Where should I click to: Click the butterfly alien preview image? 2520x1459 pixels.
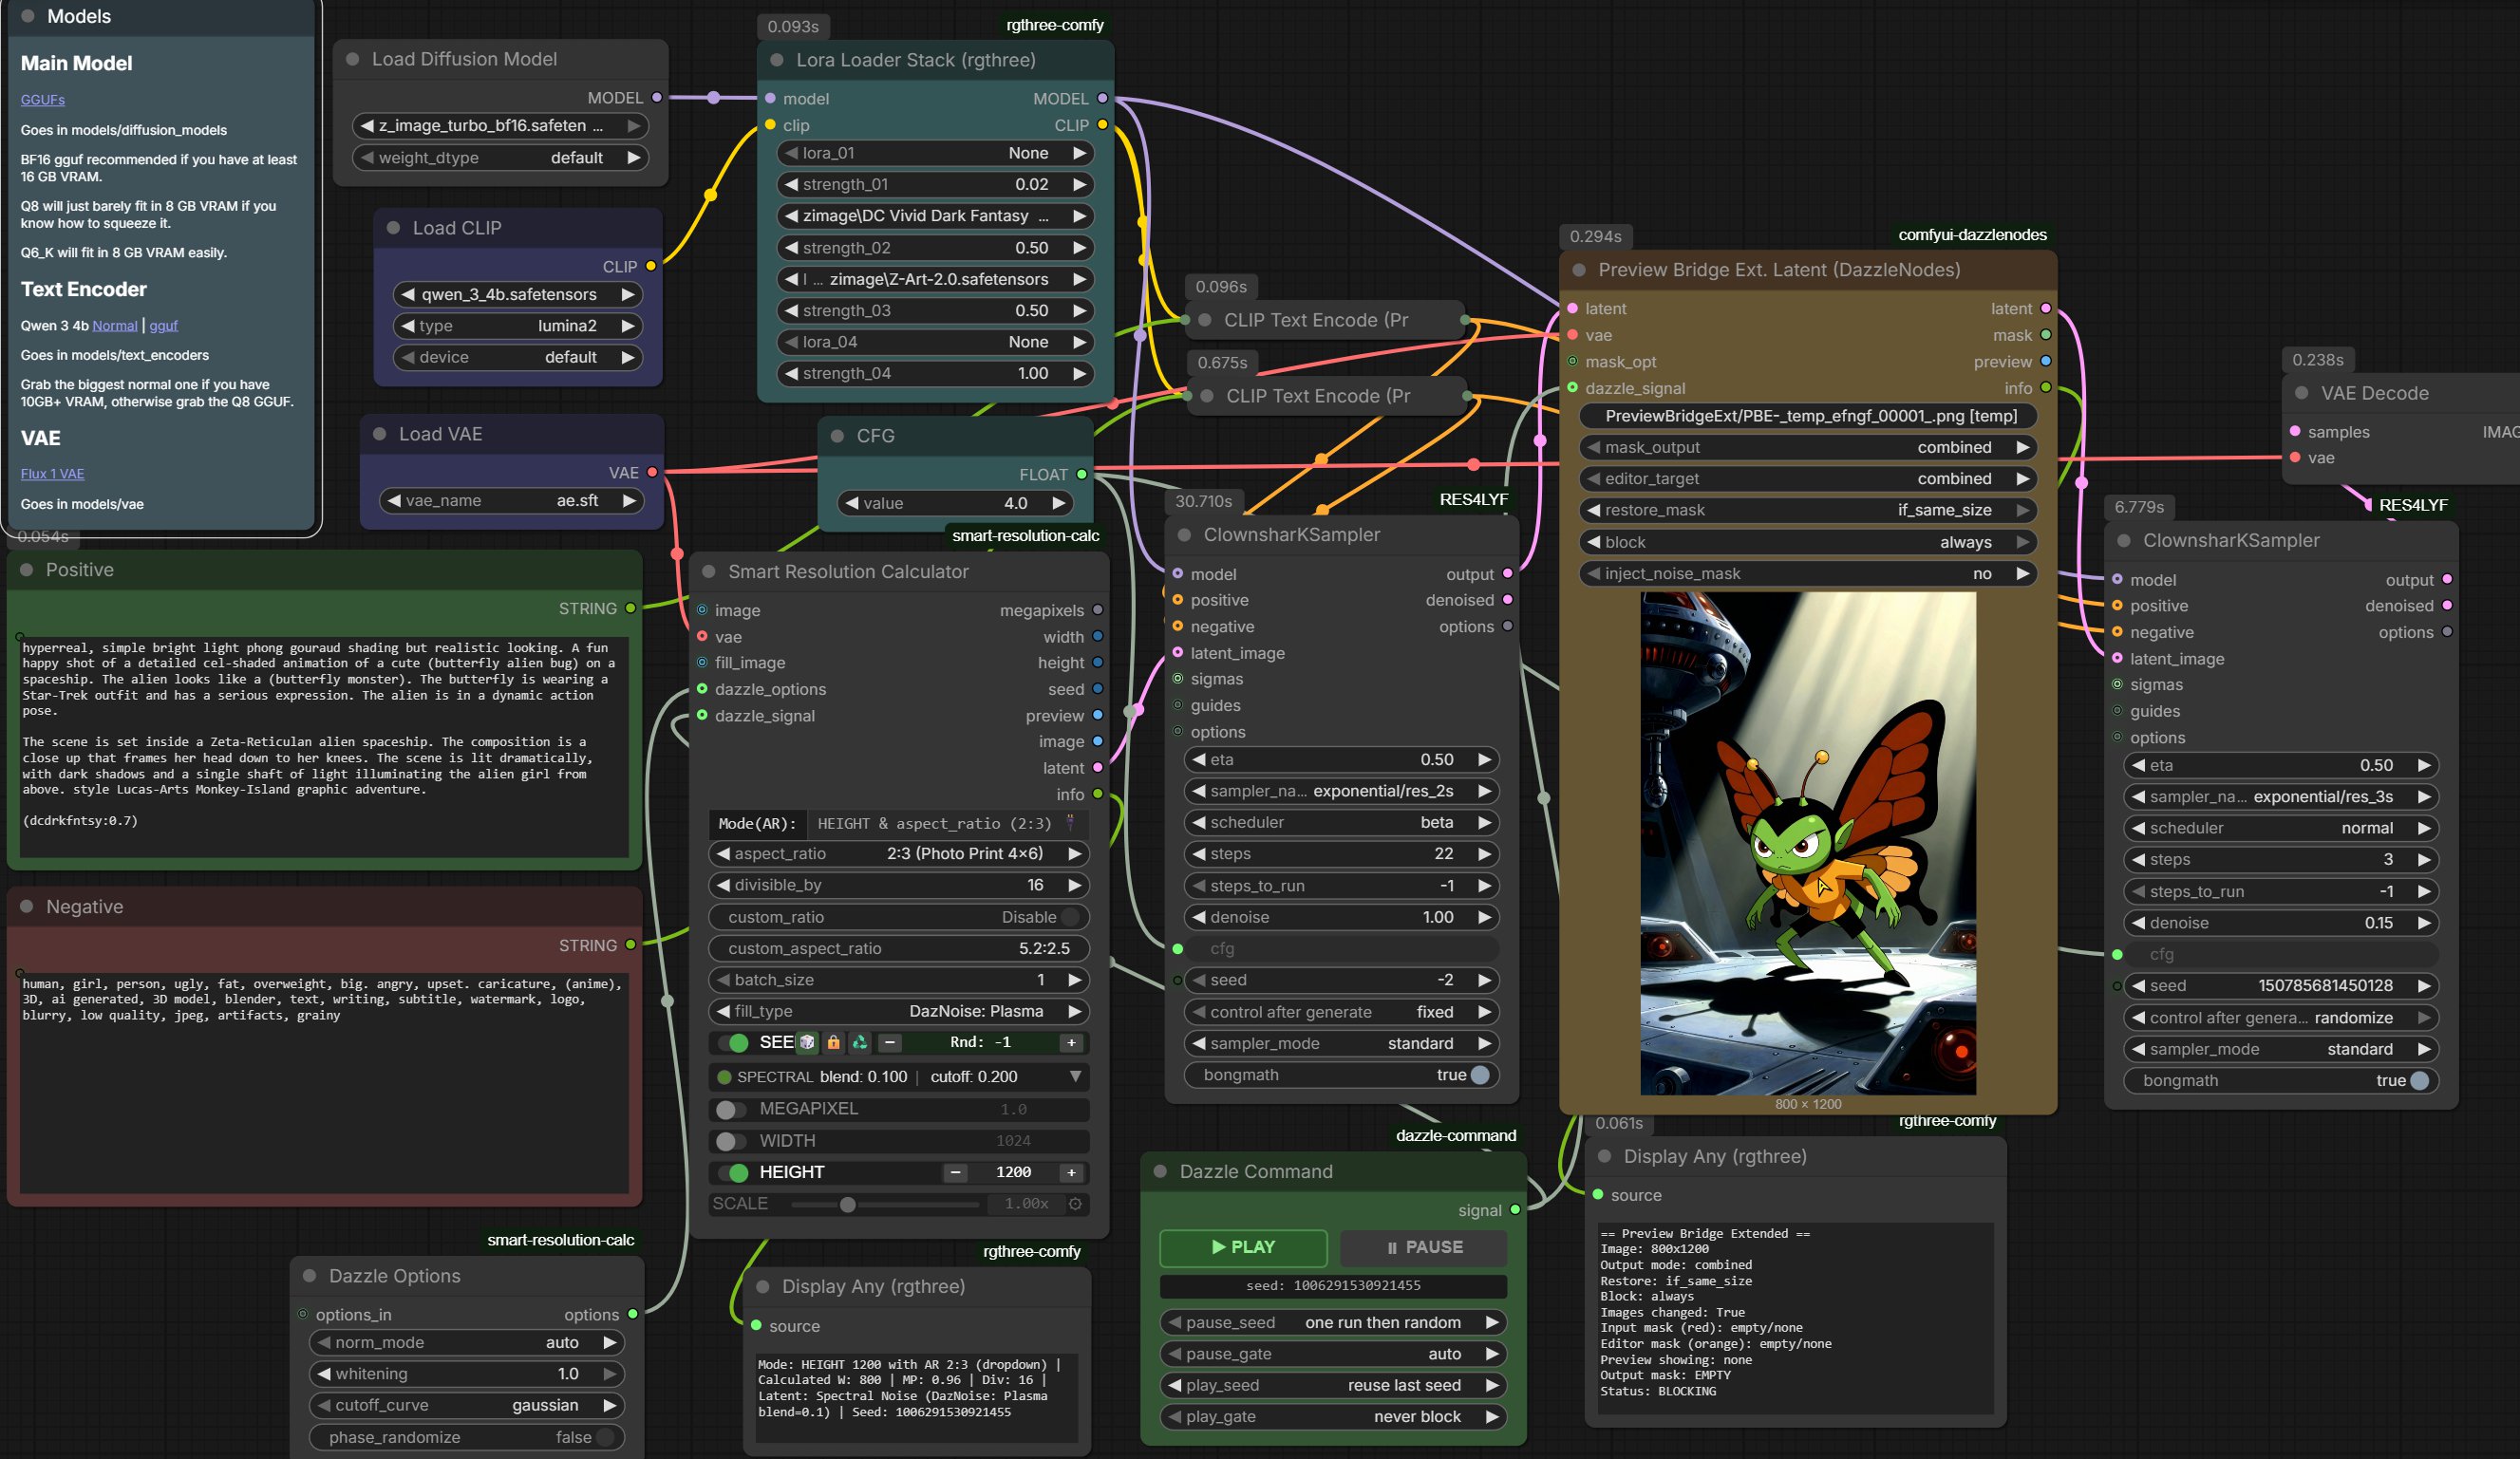1808,843
